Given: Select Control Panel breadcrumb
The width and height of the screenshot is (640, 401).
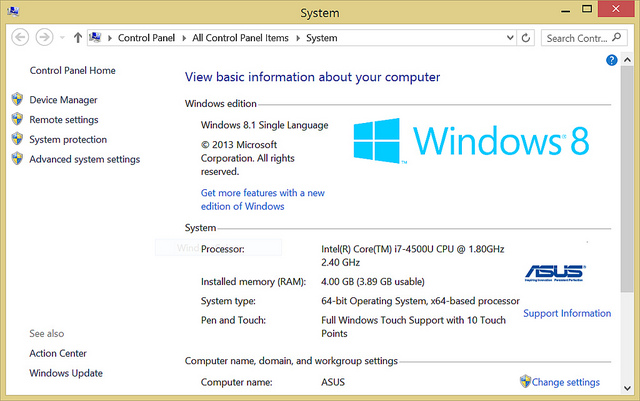Looking at the screenshot, I should tap(146, 38).
